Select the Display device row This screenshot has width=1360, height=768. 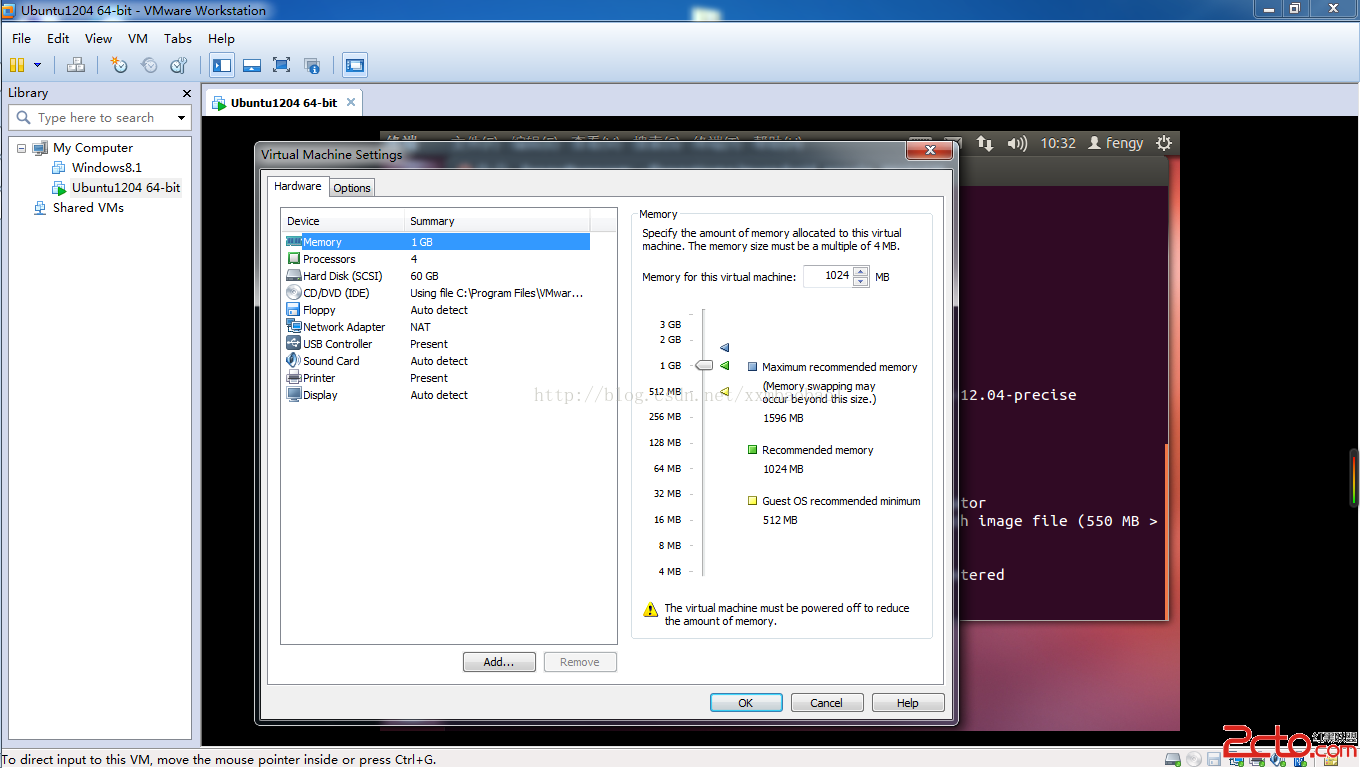point(437,395)
